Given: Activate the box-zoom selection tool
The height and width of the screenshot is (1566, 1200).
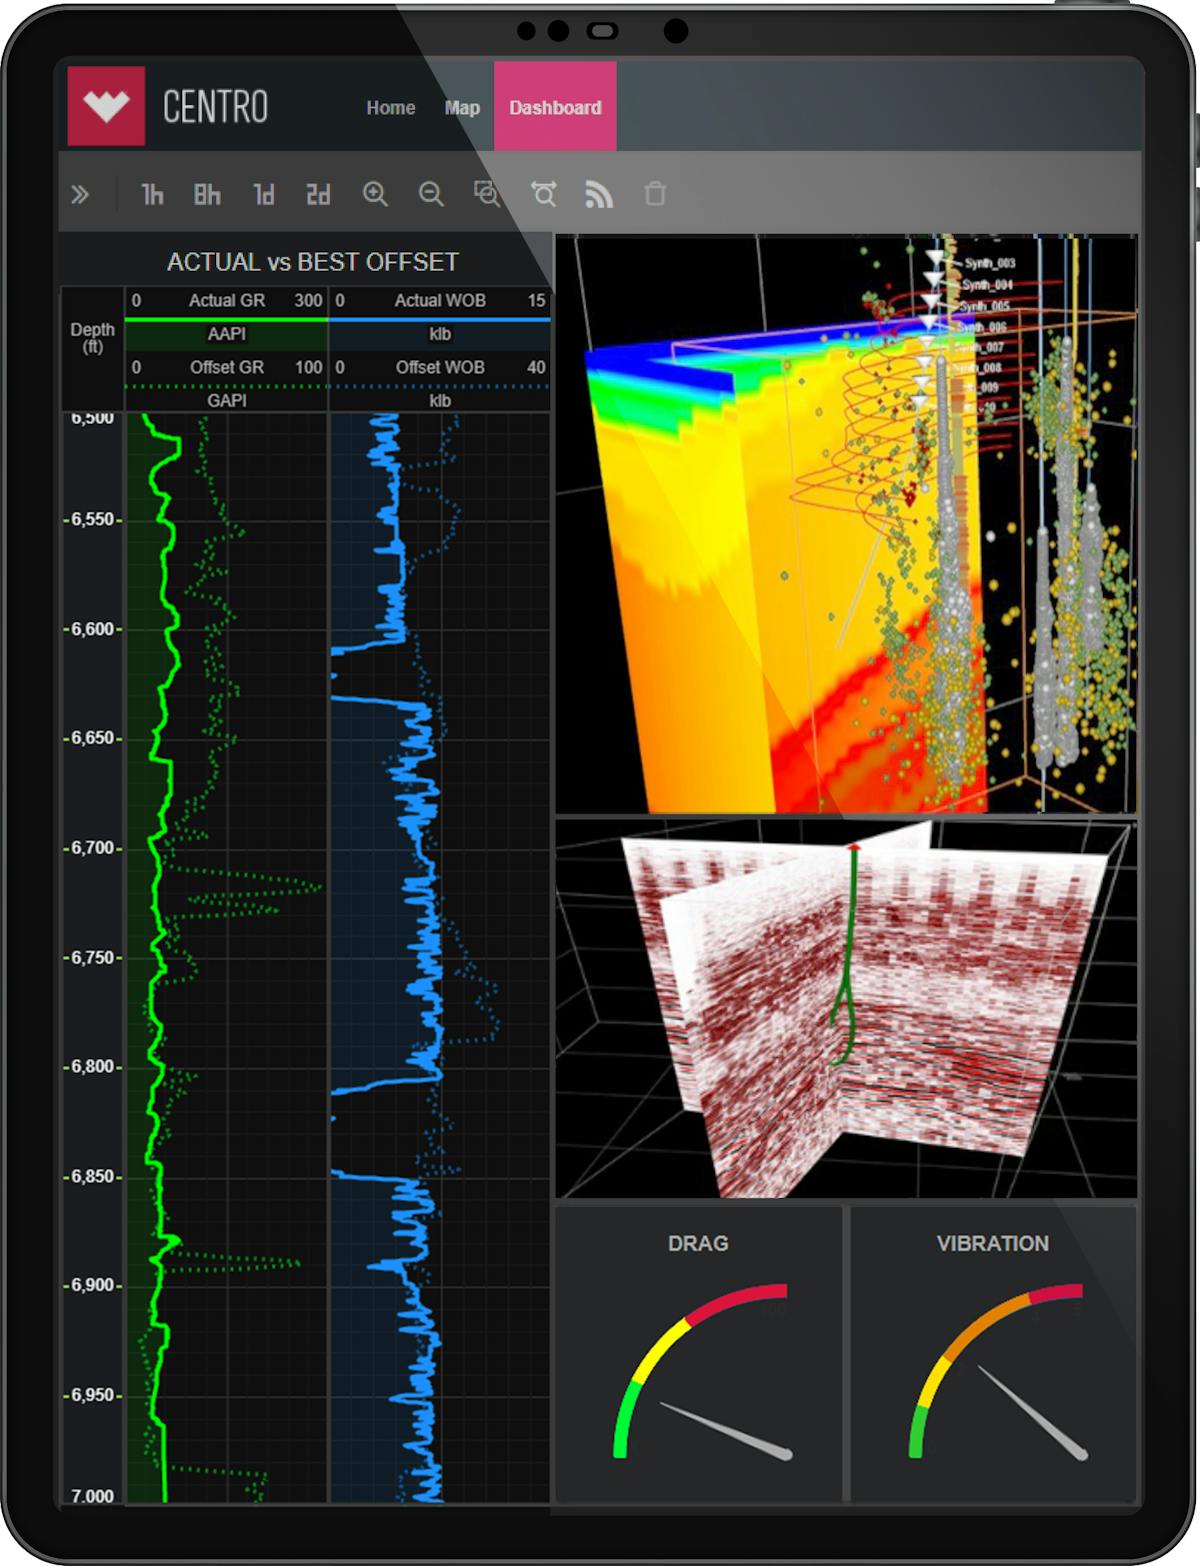Looking at the screenshot, I should [x=487, y=195].
